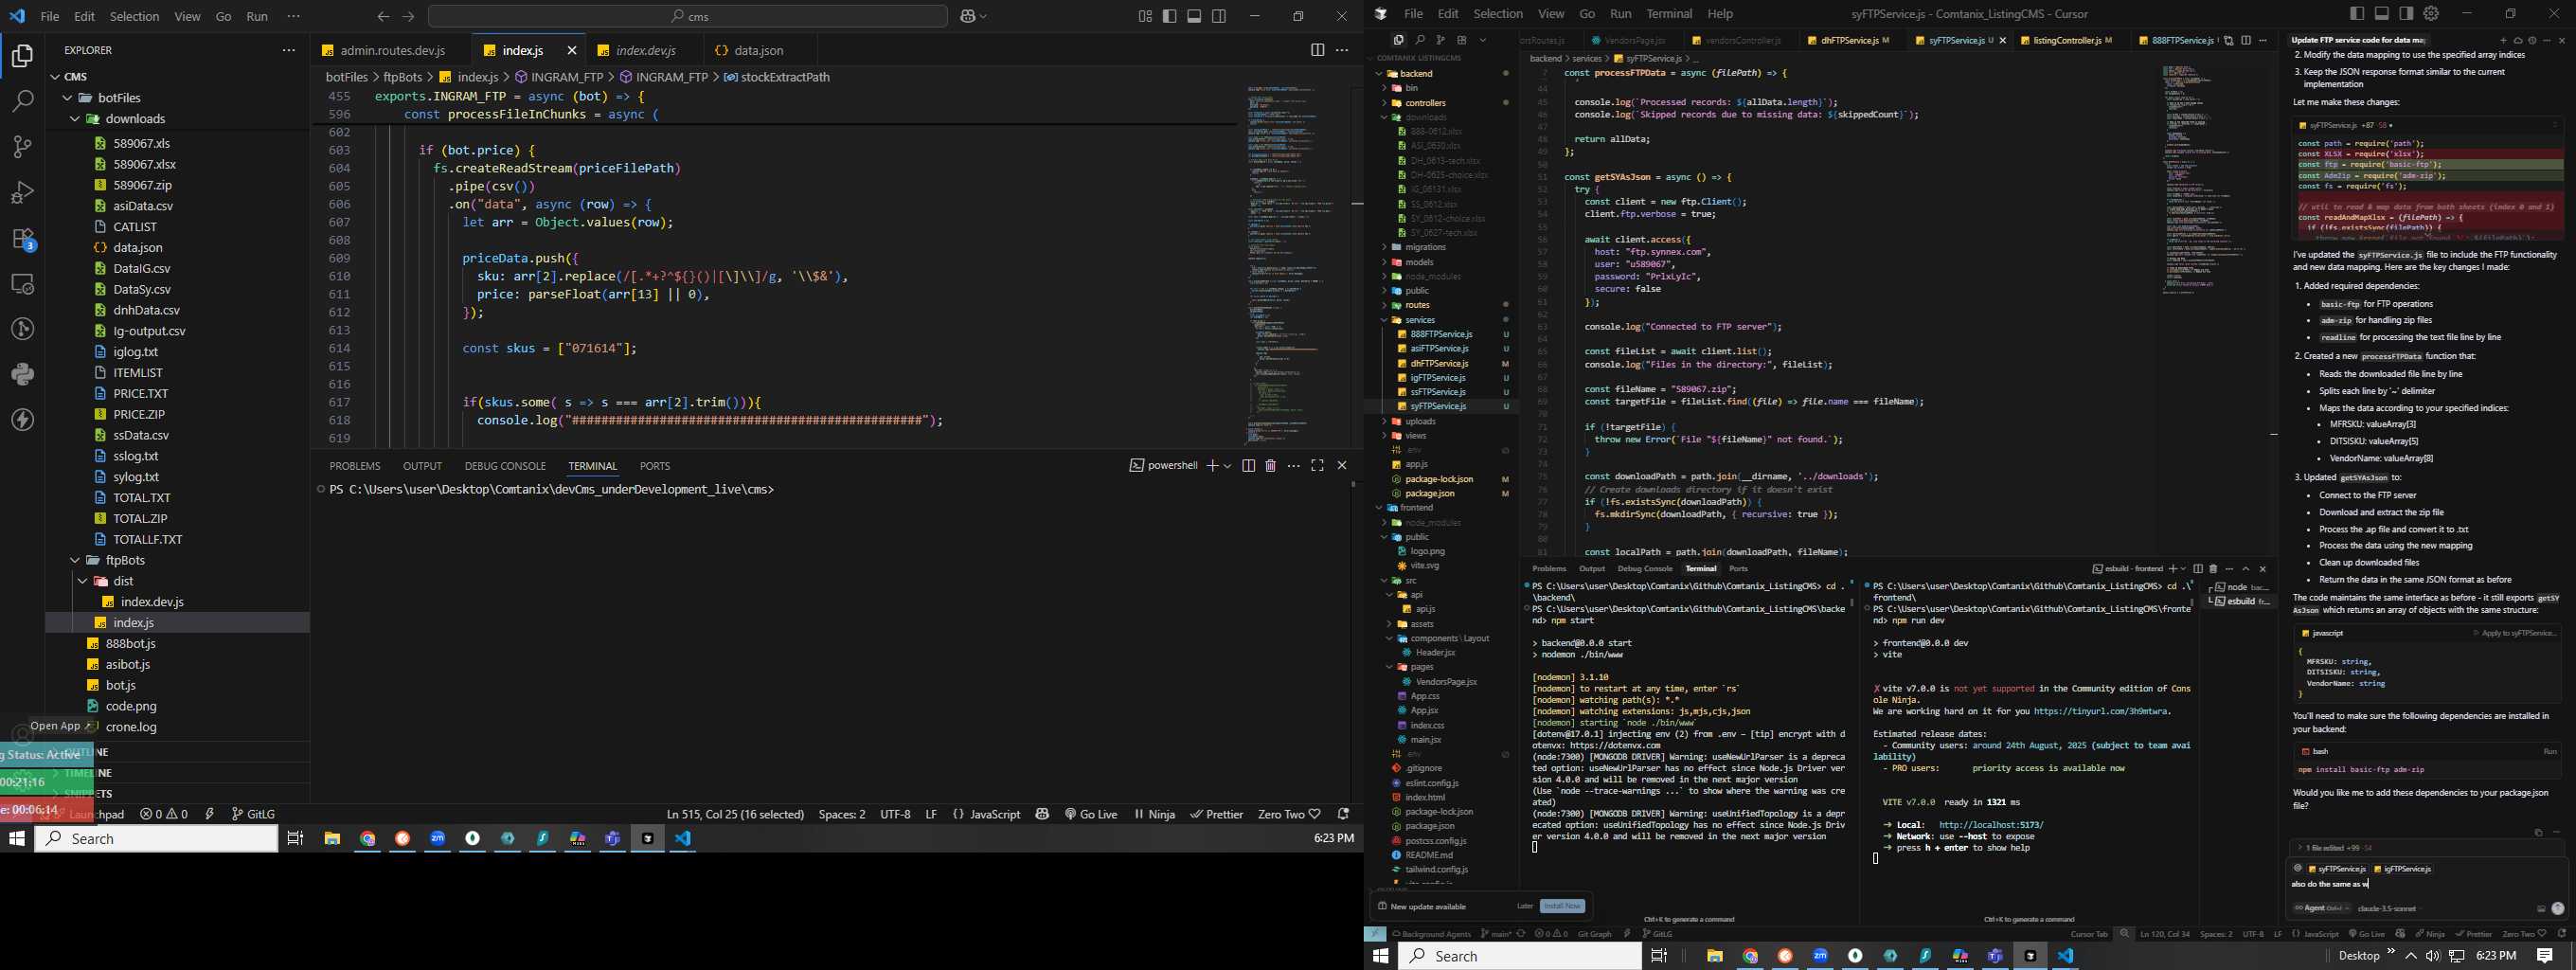Open Terminal menu in Cursor menu bar
Viewport: 2576px width, 970px height.
pos(1669,13)
